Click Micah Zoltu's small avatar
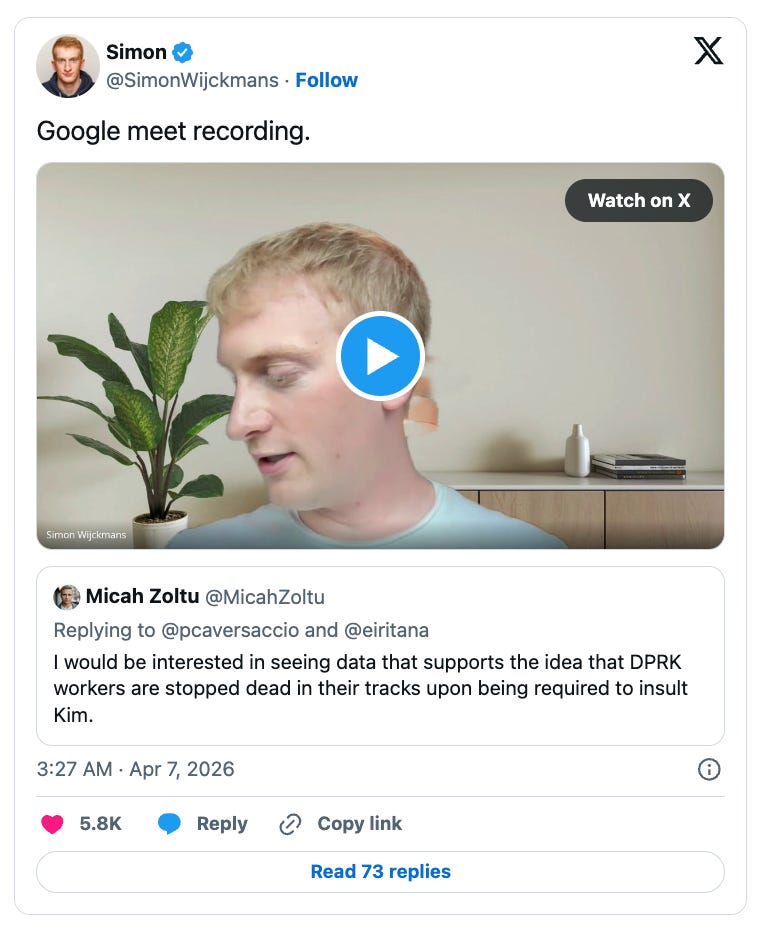Viewport: 760px width, 930px height. pyautogui.click(x=66, y=597)
